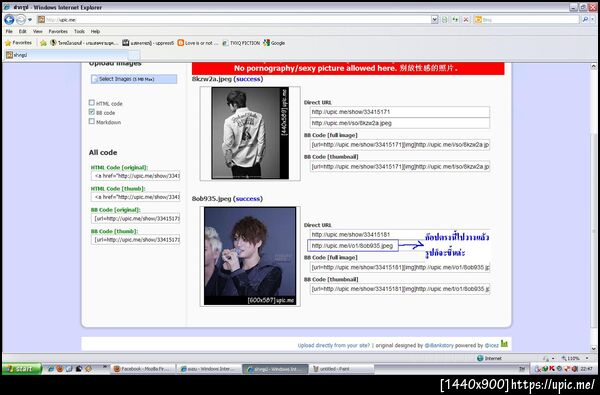Click the Select Images upload button

(x=134, y=79)
